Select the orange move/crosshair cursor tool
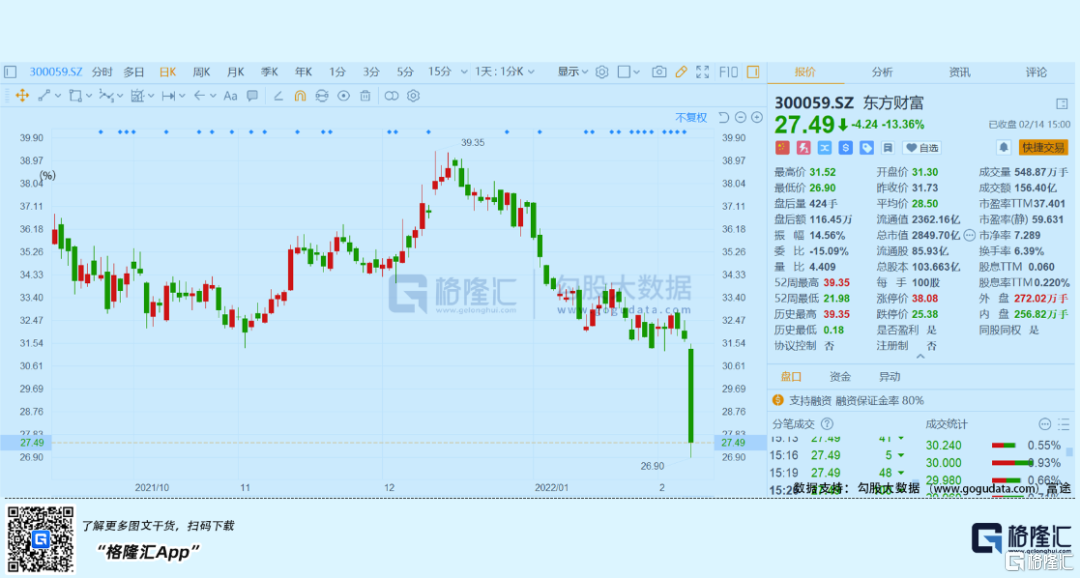The height and width of the screenshot is (578, 1080). (22, 96)
